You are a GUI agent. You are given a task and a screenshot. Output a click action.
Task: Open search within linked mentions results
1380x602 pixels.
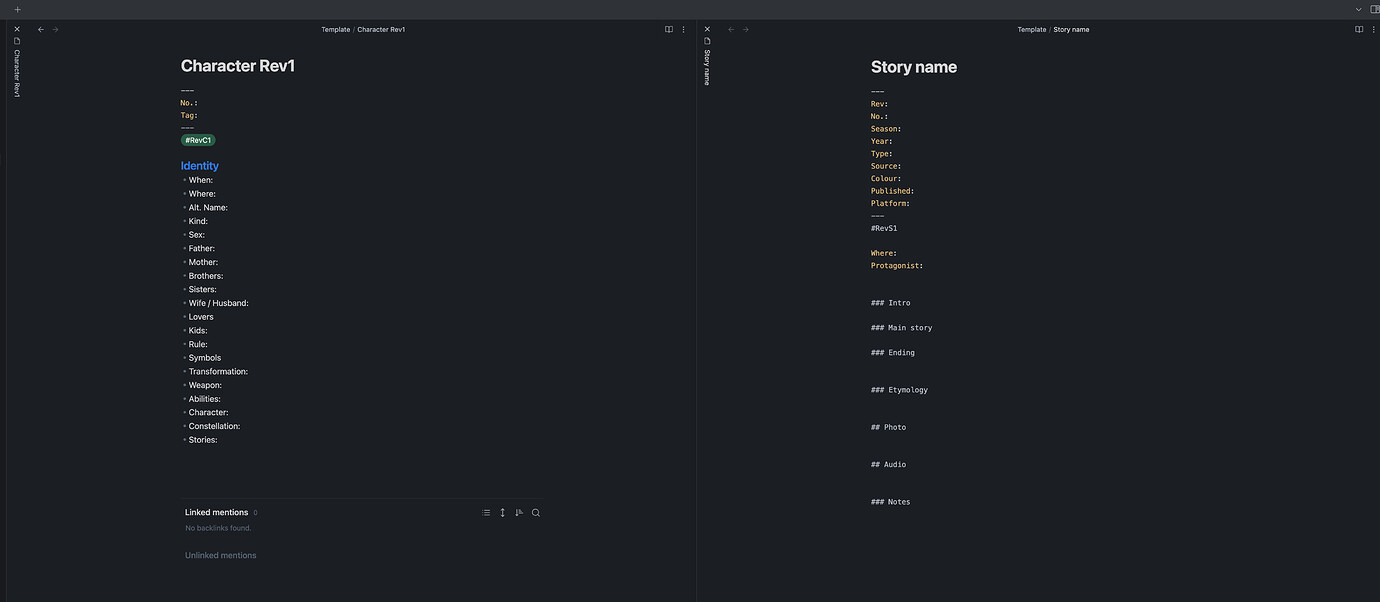coord(535,512)
